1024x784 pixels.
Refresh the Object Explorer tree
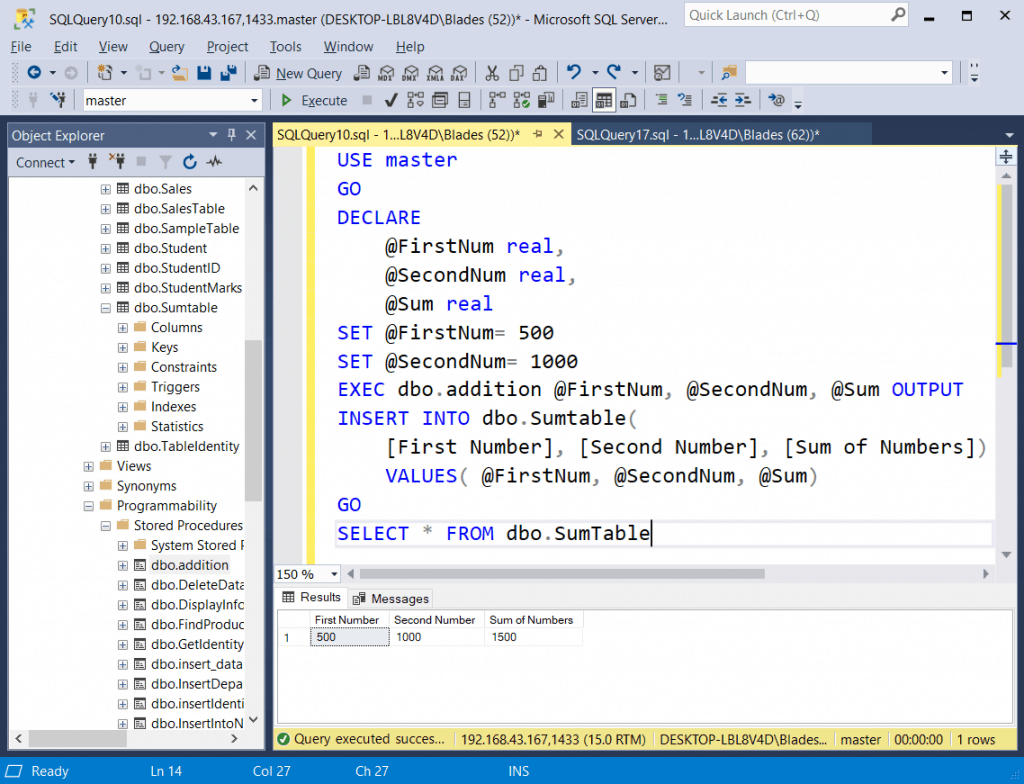[x=190, y=162]
